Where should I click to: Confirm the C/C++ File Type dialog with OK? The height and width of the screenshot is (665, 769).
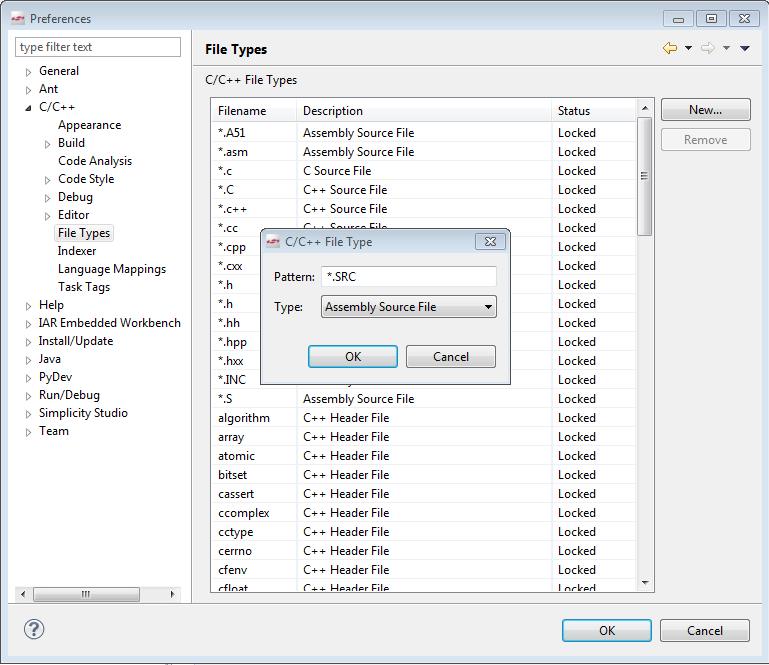point(353,357)
